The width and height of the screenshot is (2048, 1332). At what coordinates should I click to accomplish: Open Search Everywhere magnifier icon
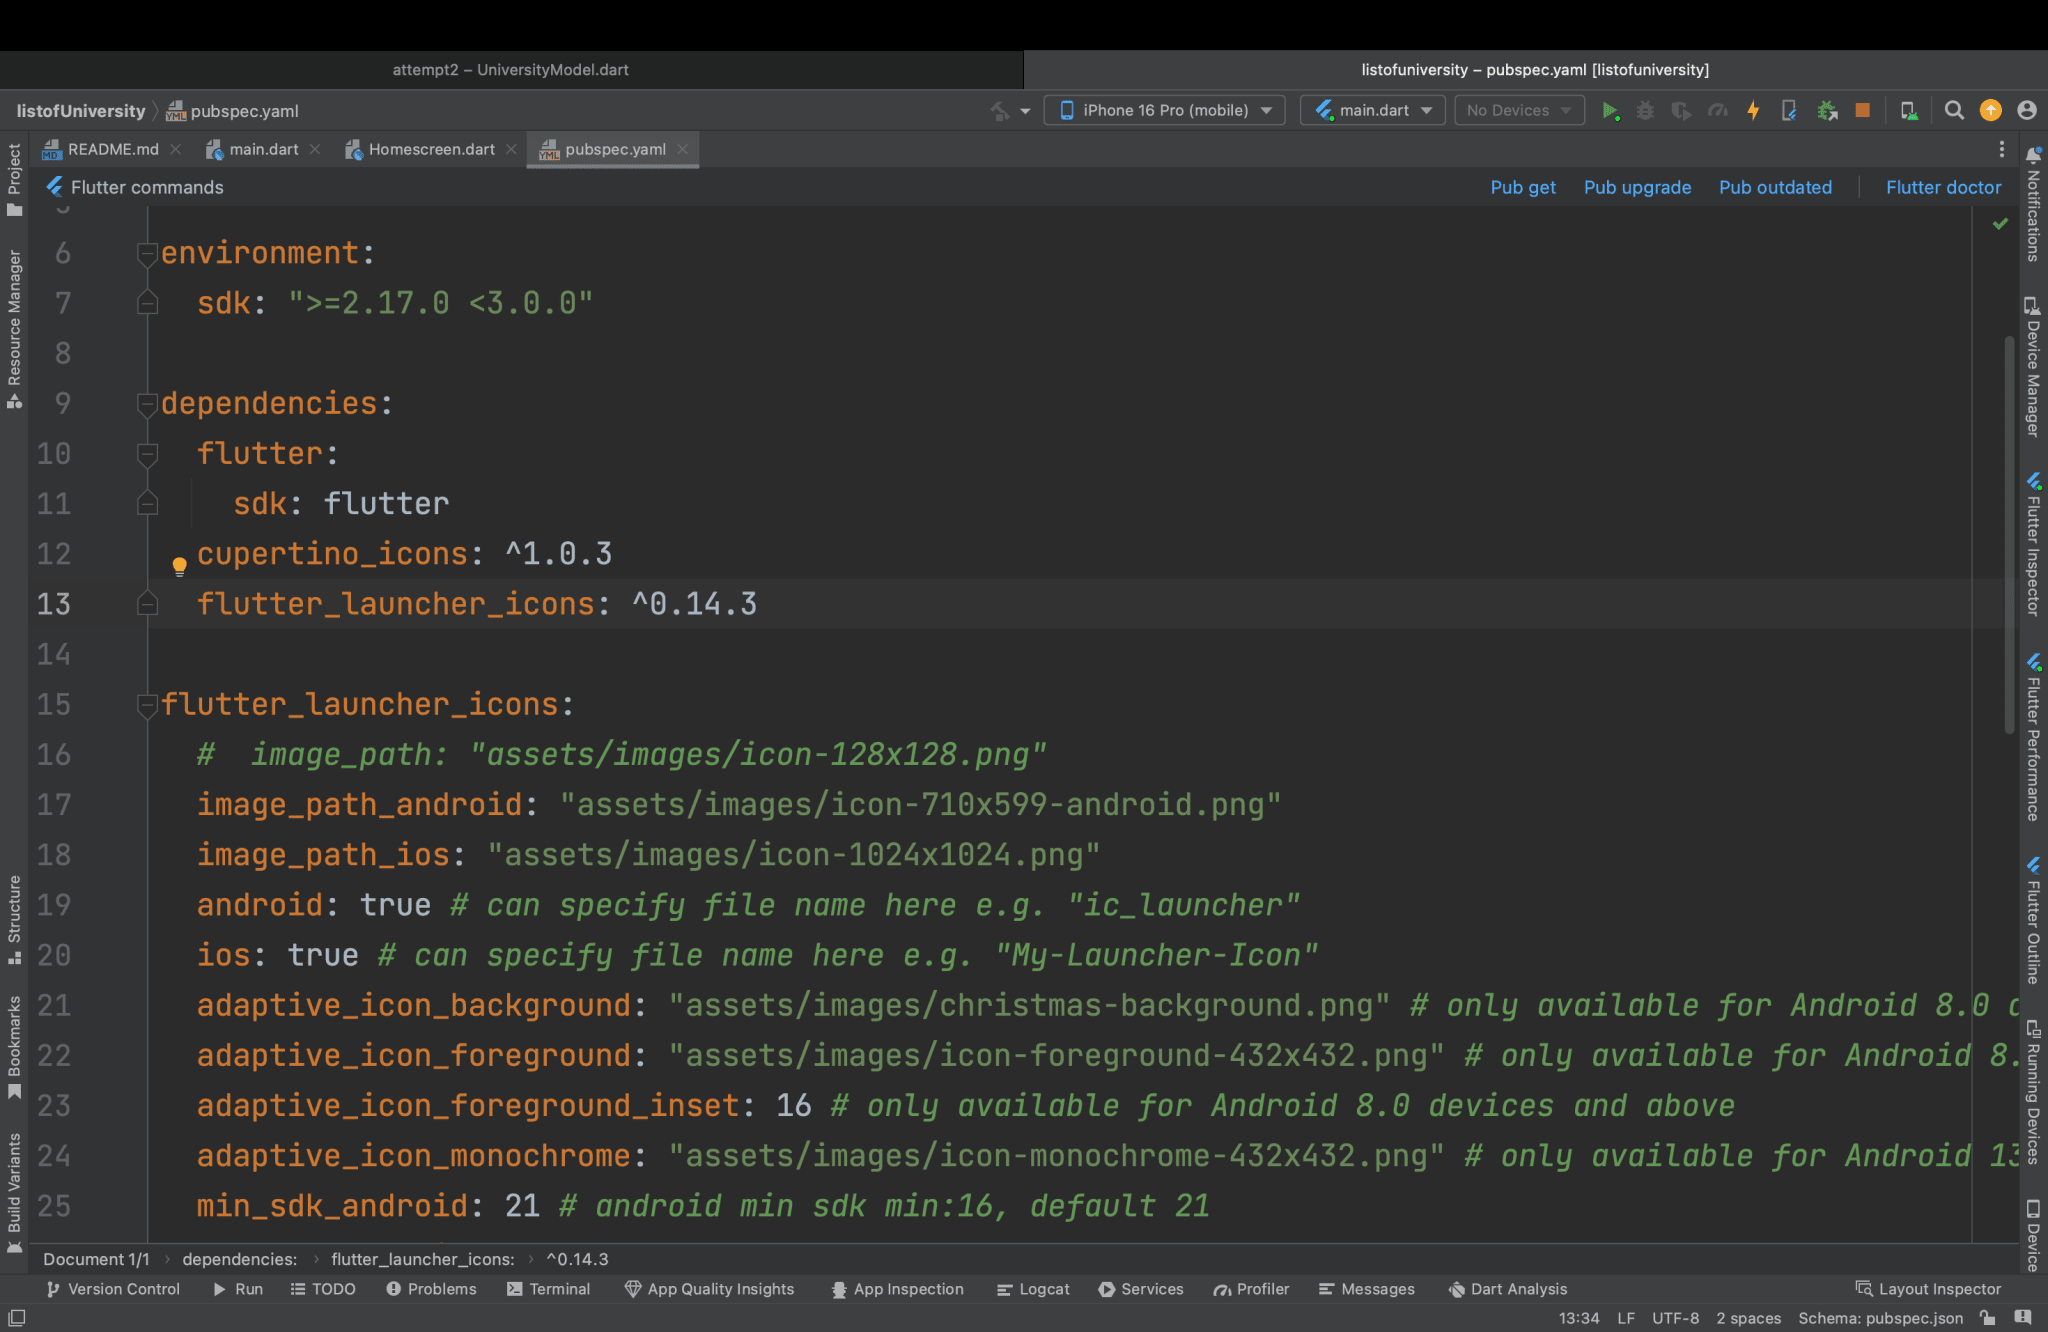pyautogui.click(x=1954, y=111)
